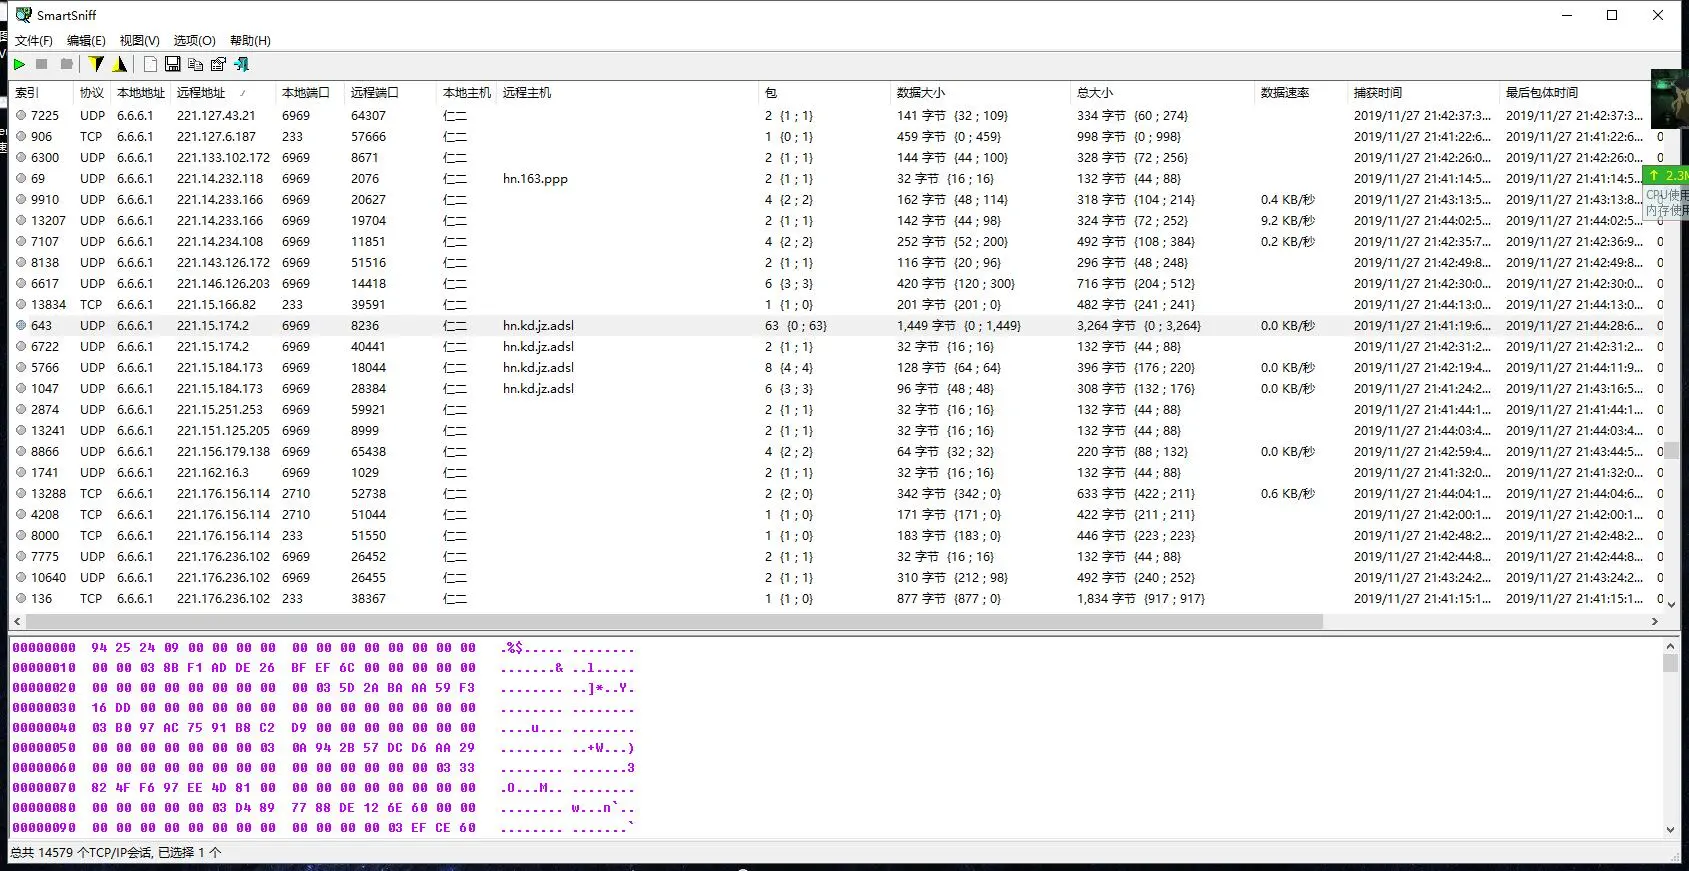The width and height of the screenshot is (1689, 871).
Task: Click the blank page toolbar icon
Action: click(x=150, y=64)
